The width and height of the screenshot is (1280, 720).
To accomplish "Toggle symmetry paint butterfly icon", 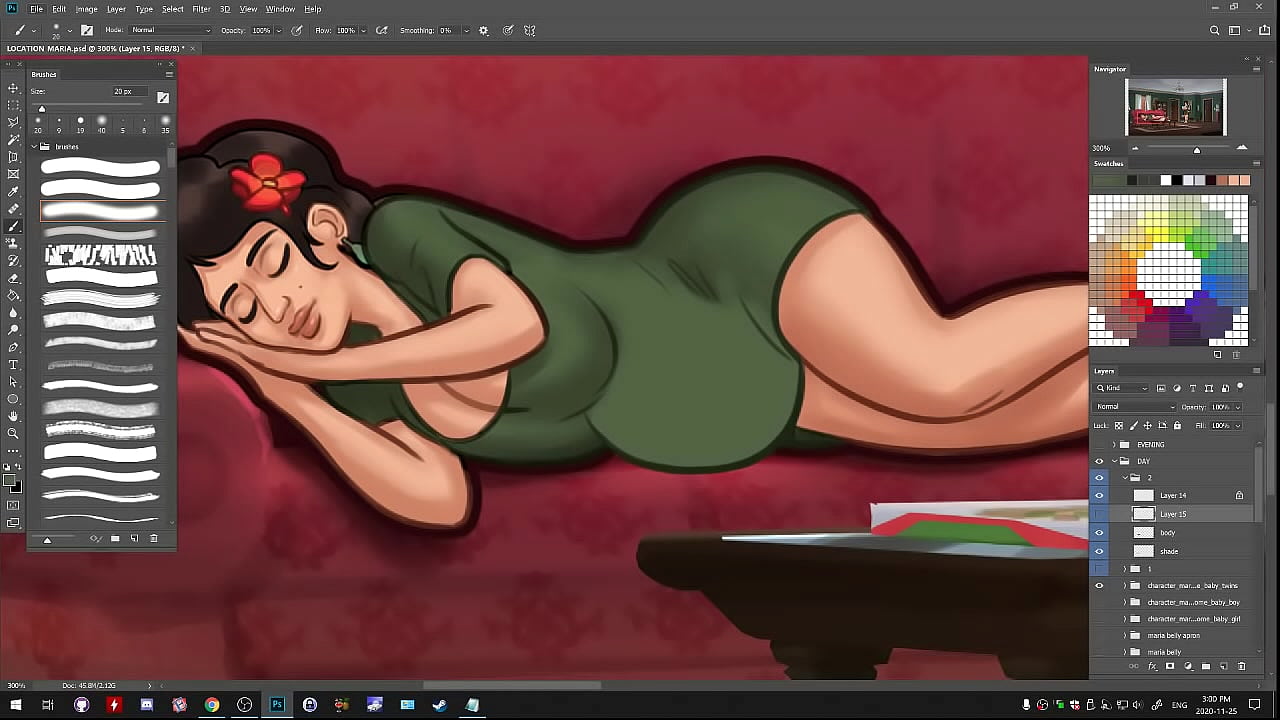I will pyautogui.click(x=530, y=31).
